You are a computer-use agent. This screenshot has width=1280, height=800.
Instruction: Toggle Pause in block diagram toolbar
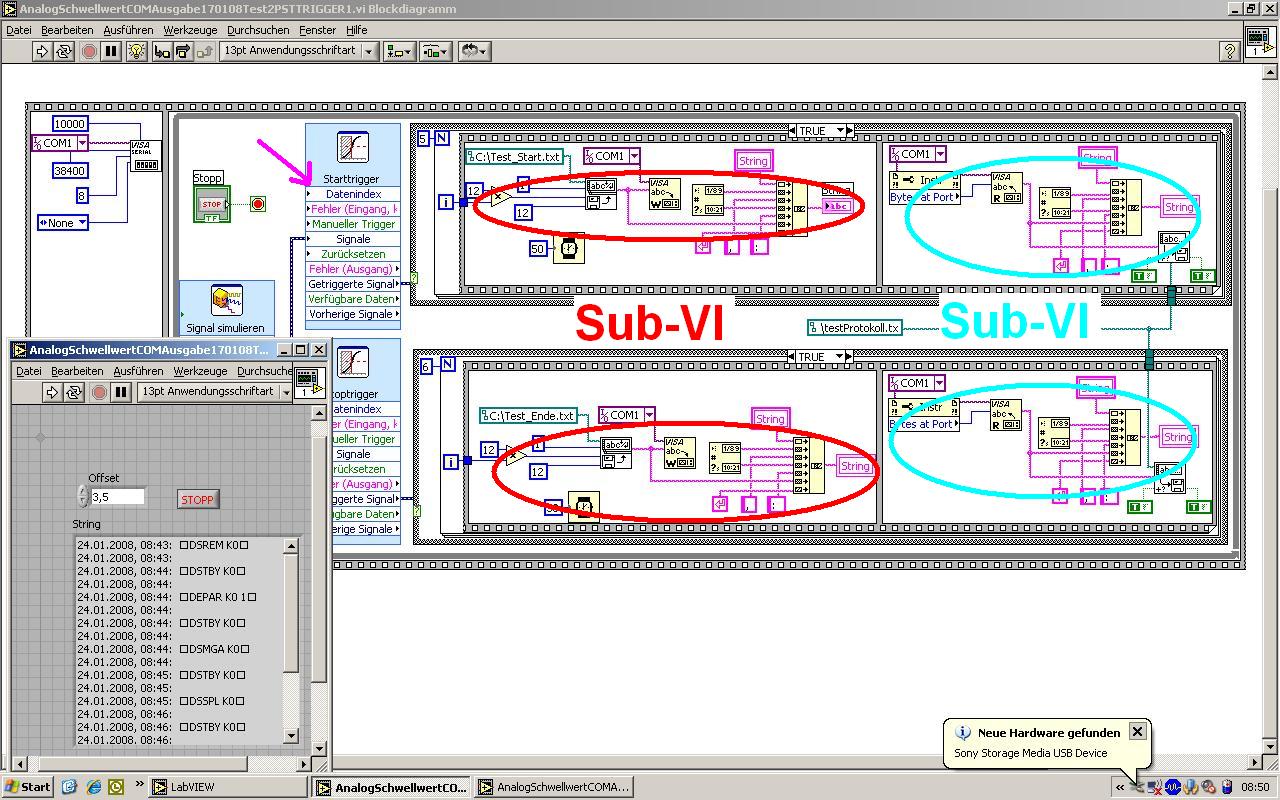[111, 51]
